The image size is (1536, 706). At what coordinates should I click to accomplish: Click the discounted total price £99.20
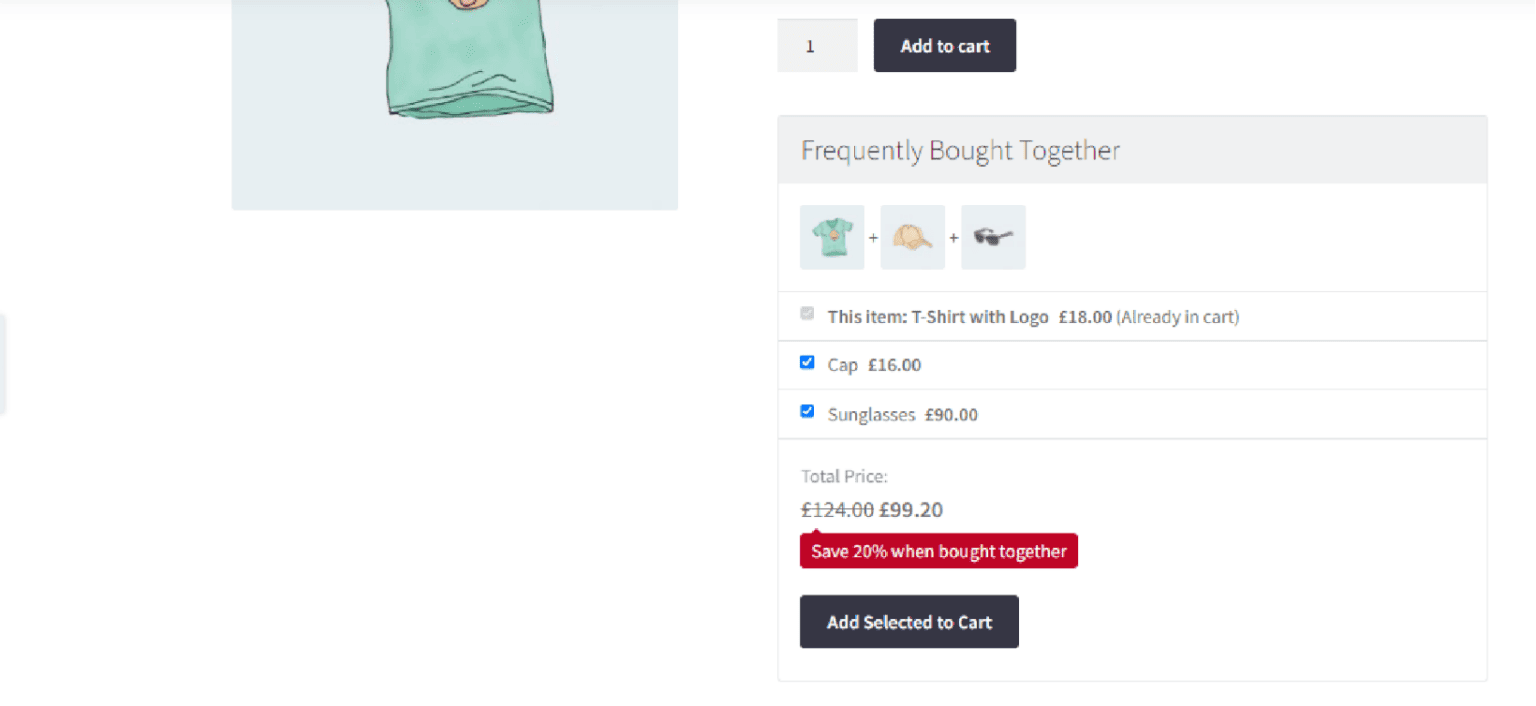(911, 510)
